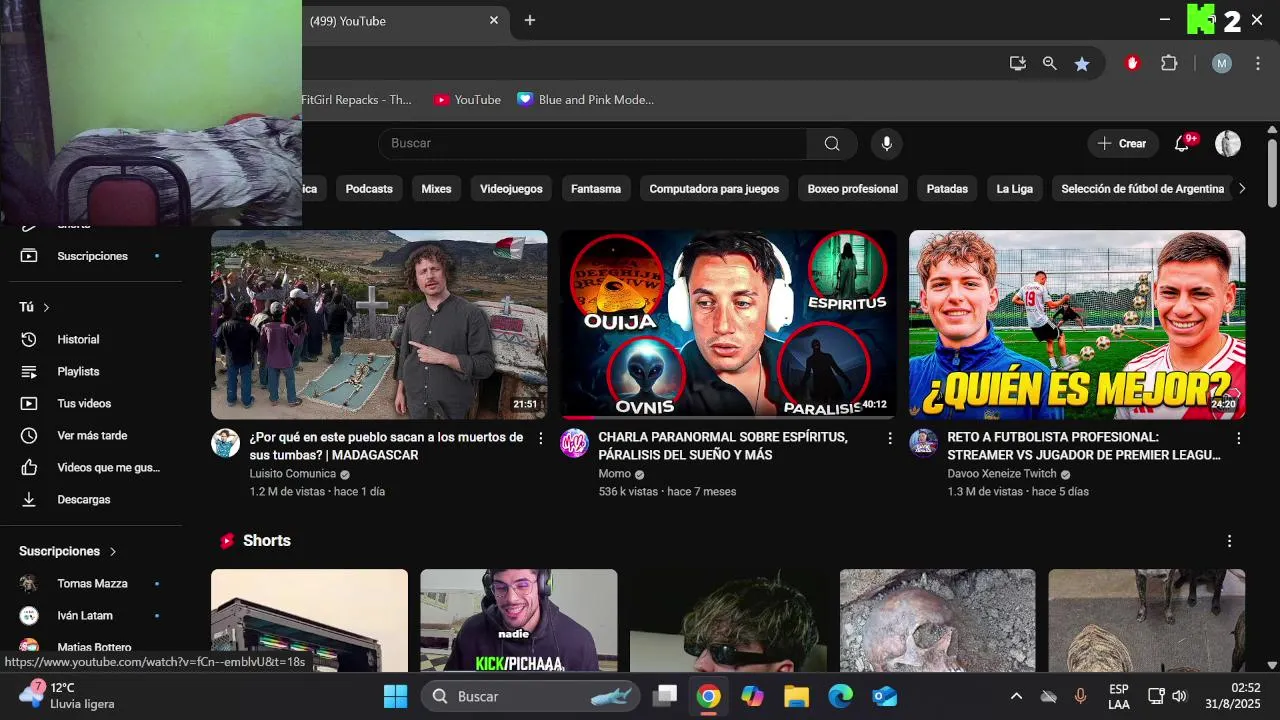
Task: Open the KICK/PICHAAA short thumbnail
Action: pos(519,620)
